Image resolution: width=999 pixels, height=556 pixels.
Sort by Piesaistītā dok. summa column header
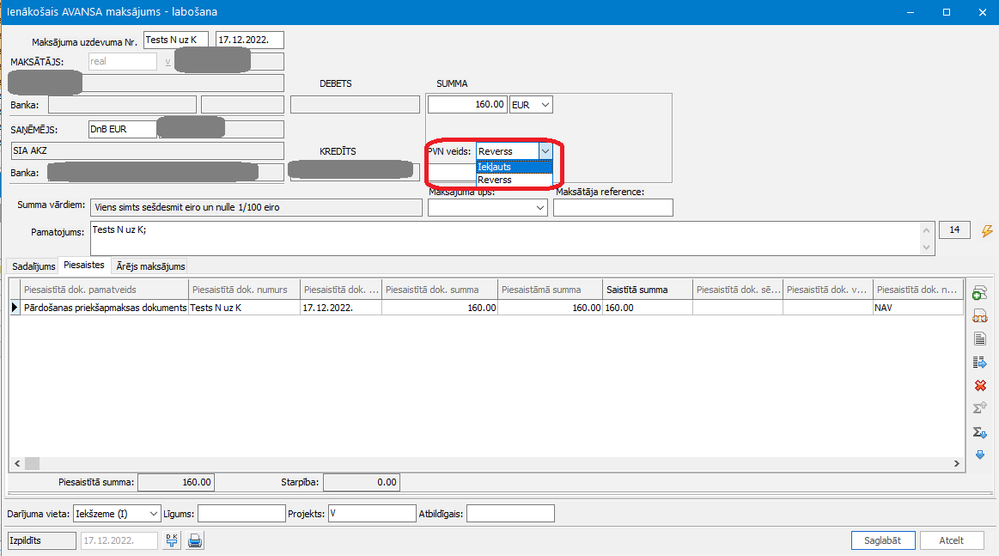440,289
